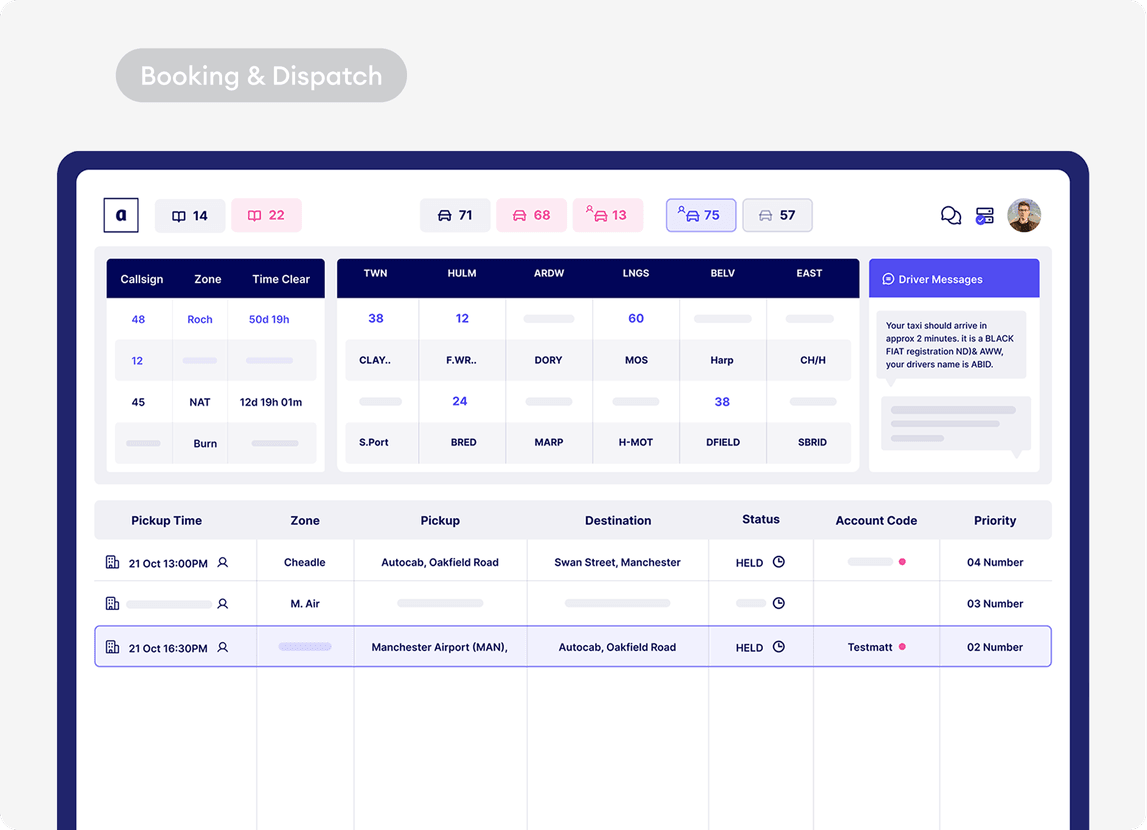Open the user profile avatar

(x=1024, y=216)
